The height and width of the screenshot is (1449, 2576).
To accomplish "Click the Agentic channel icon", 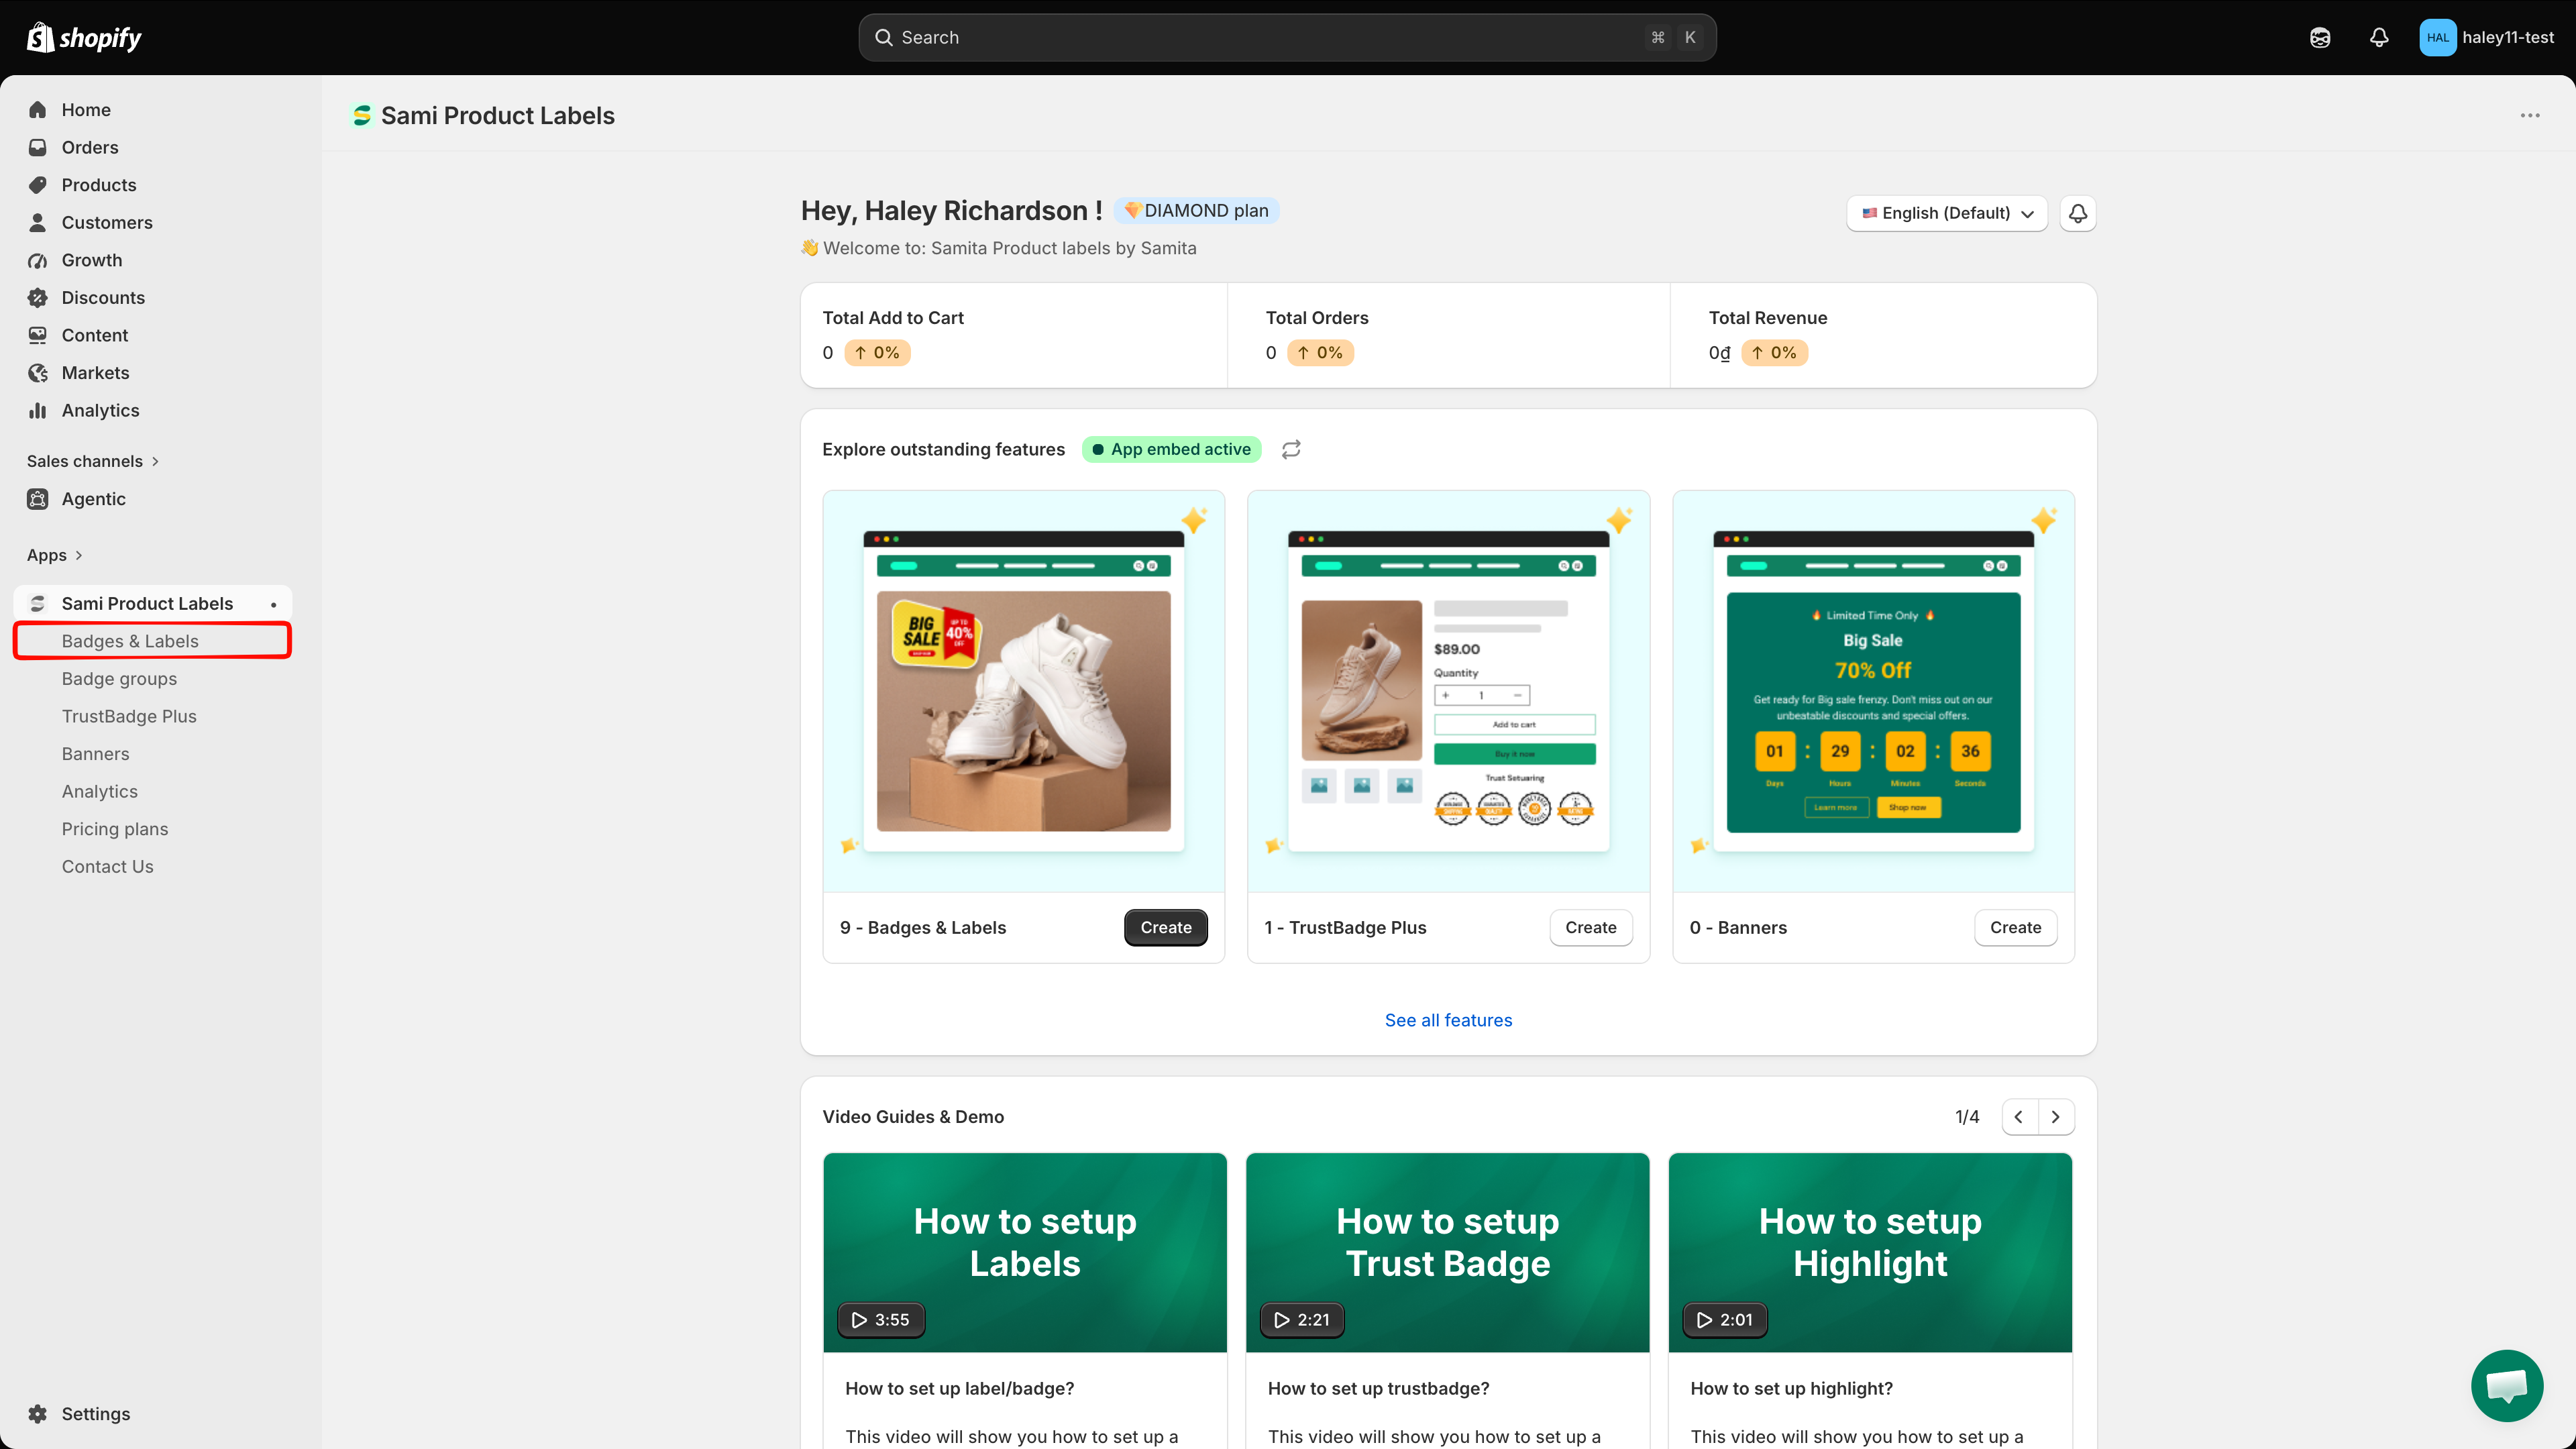I will coord(38,499).
